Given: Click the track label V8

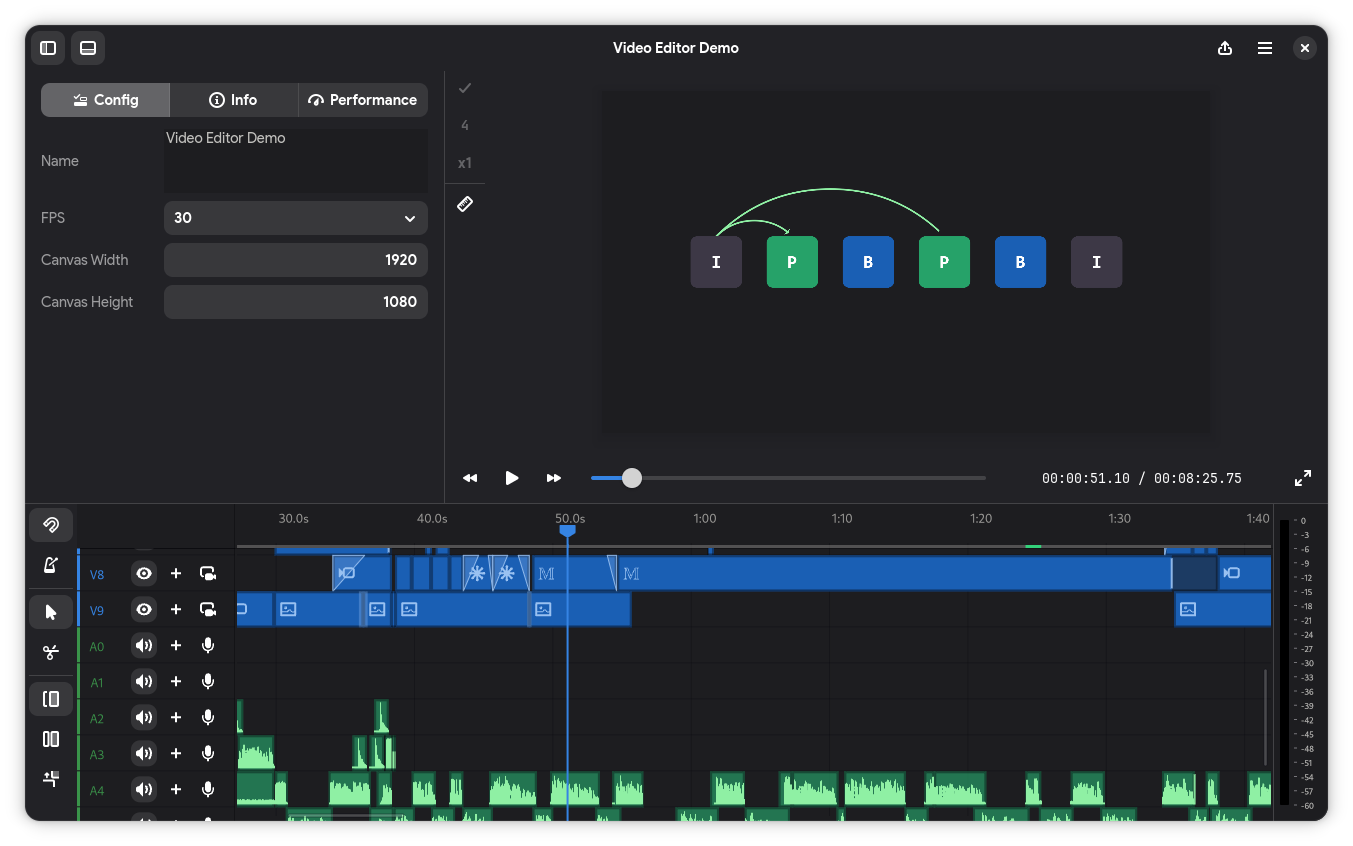Looking at the screenshot, I should pyautogui.click(x=97, y=575).
